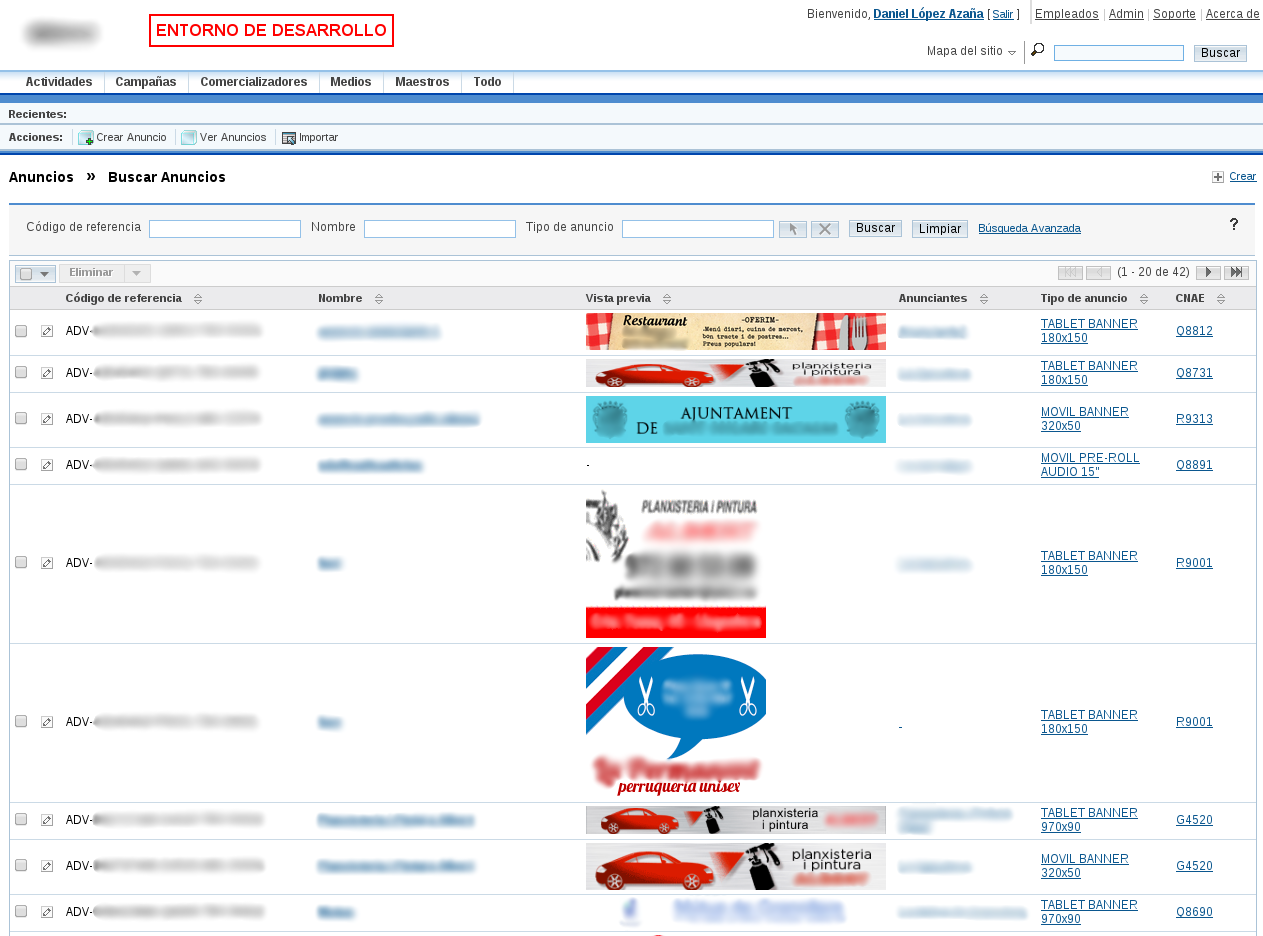
Task: Check the checkbox on the Restaurant banner row
Action: 21,330
